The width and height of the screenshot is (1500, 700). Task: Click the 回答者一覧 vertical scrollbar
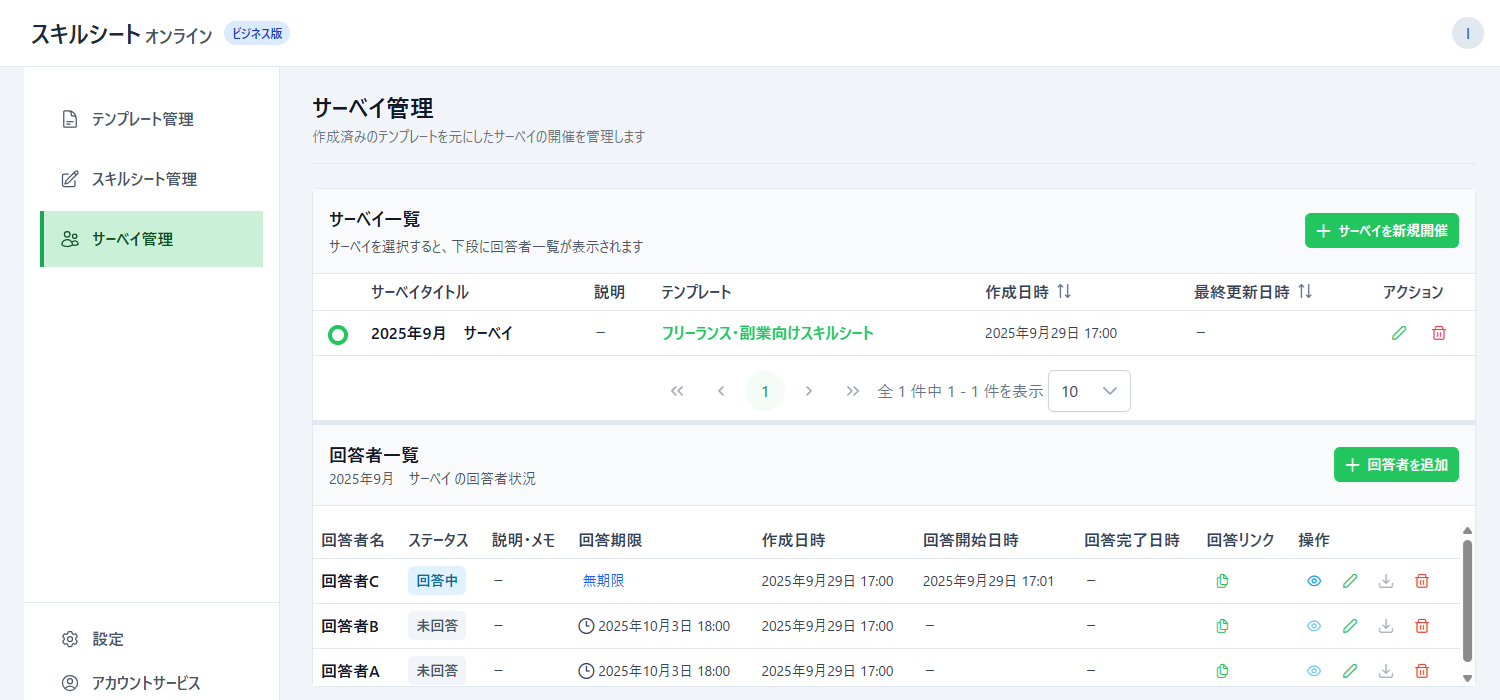1467,600
